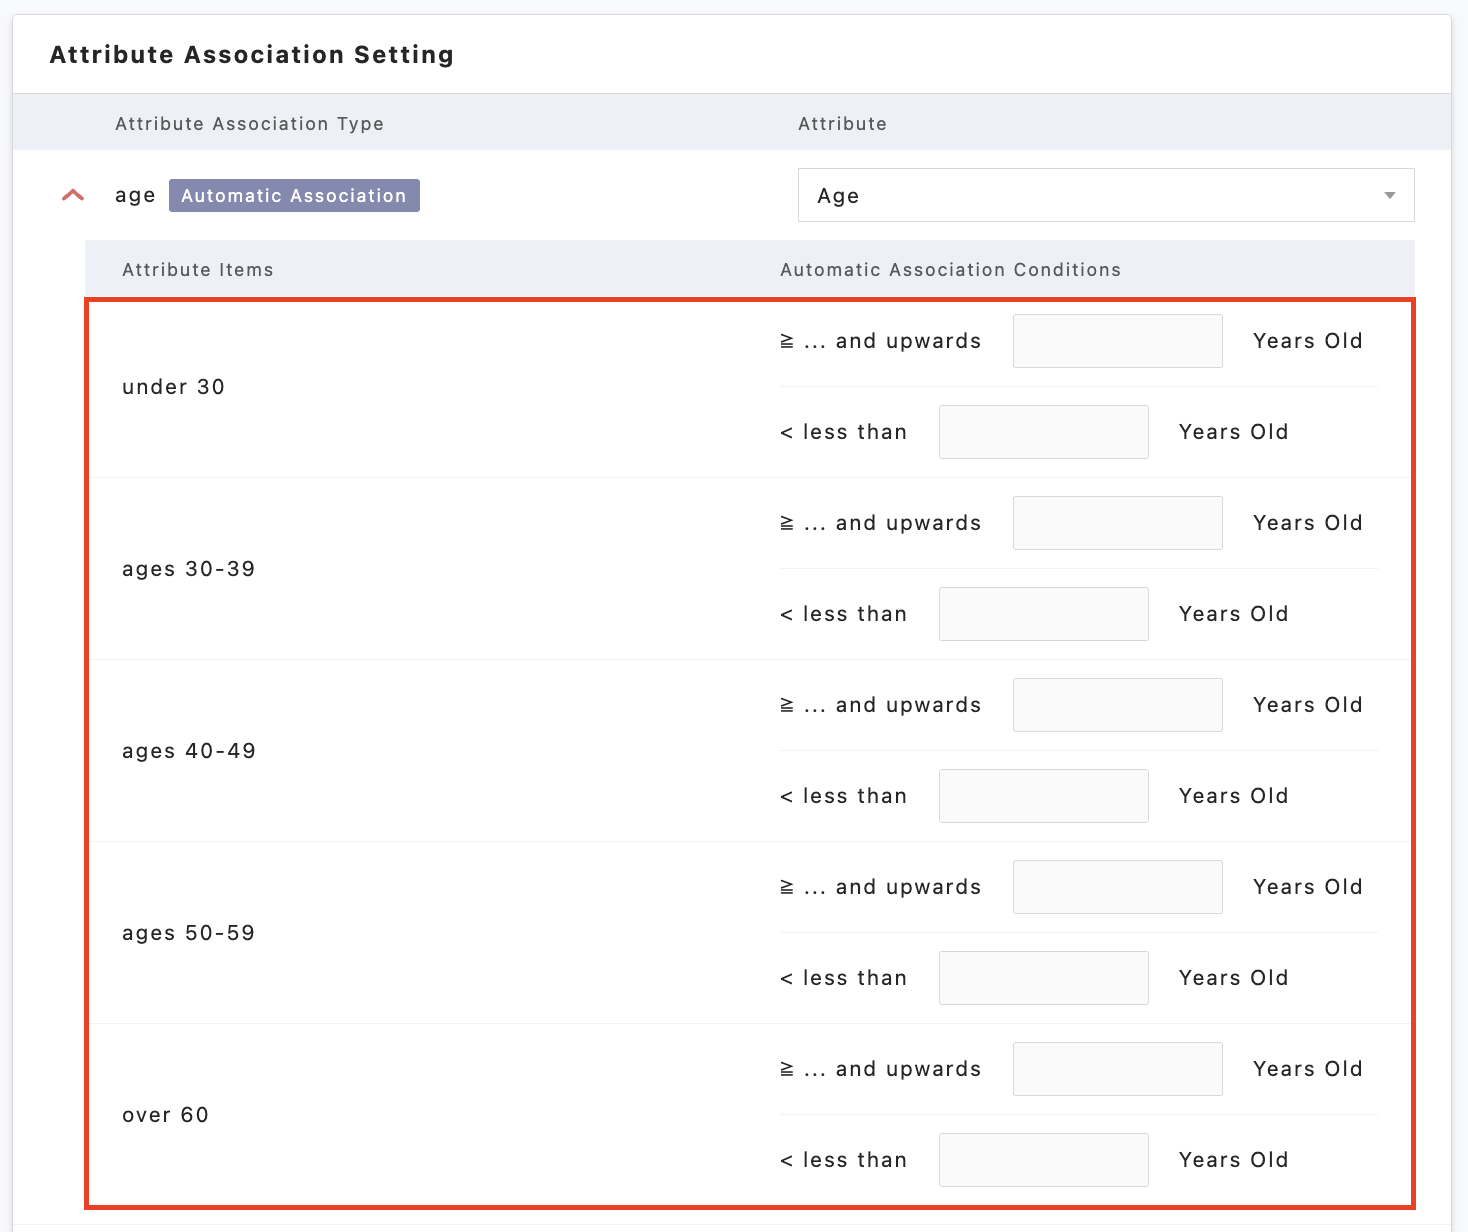Click the Attribute Association Type column header
This screenshot has width=1468, height=1232.
pyautogui.click(x=249, y=124)
